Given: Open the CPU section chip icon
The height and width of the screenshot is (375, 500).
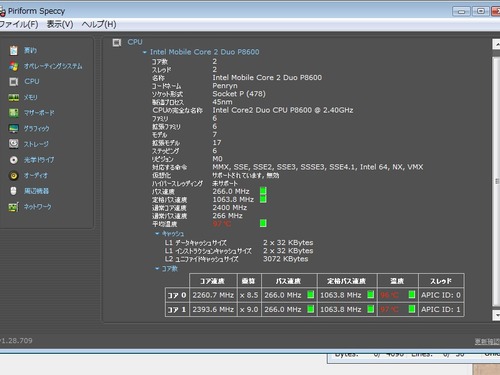Looking at the screenshot, I should 14,82.
